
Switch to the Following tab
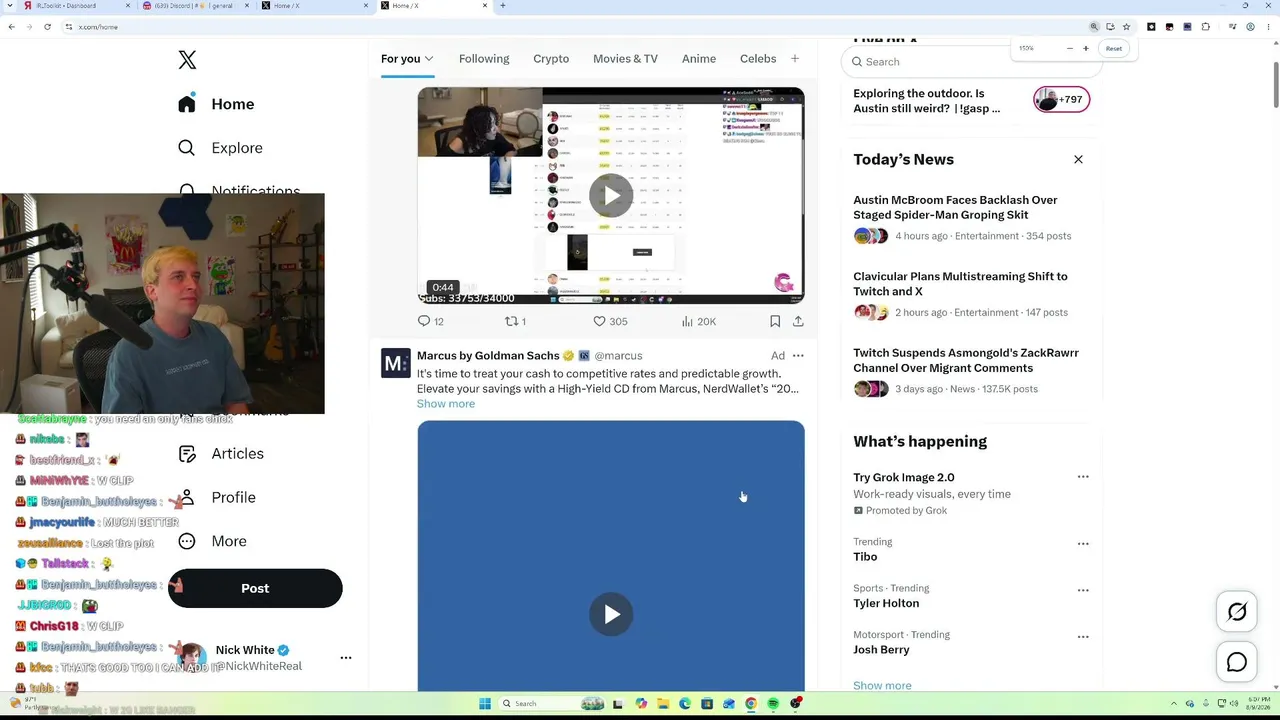click(x=484, y=59)
